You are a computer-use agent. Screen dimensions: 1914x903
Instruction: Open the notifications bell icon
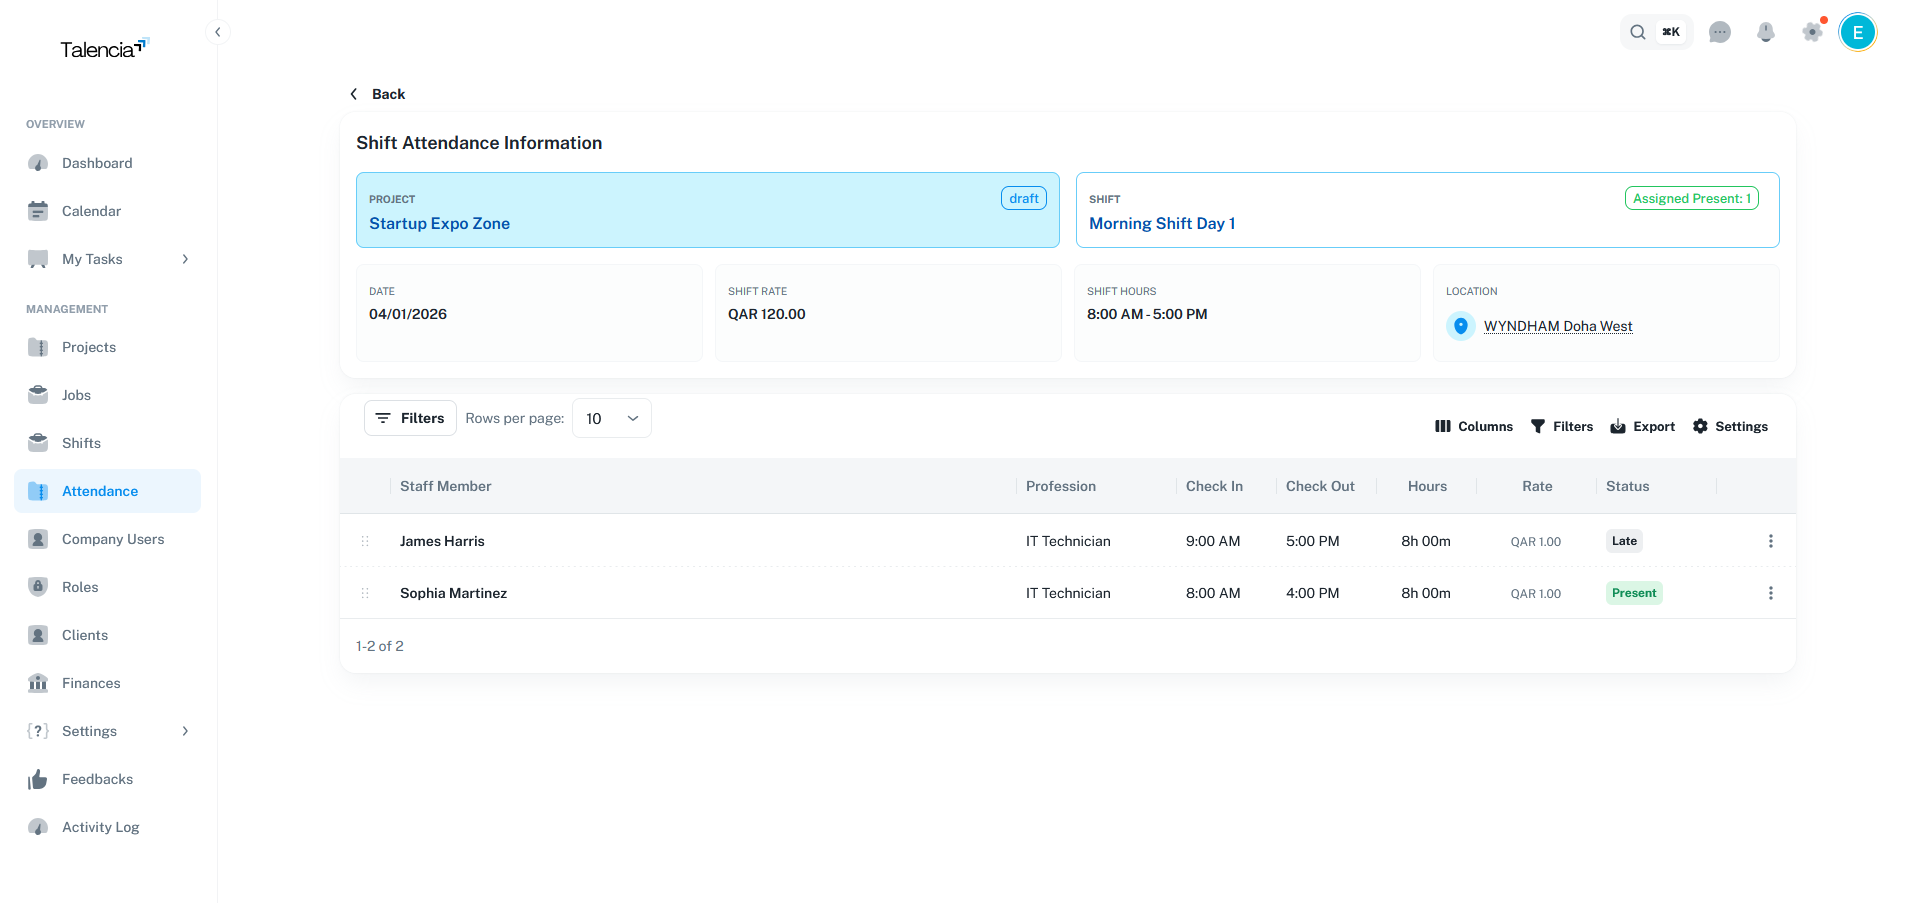1766,32
